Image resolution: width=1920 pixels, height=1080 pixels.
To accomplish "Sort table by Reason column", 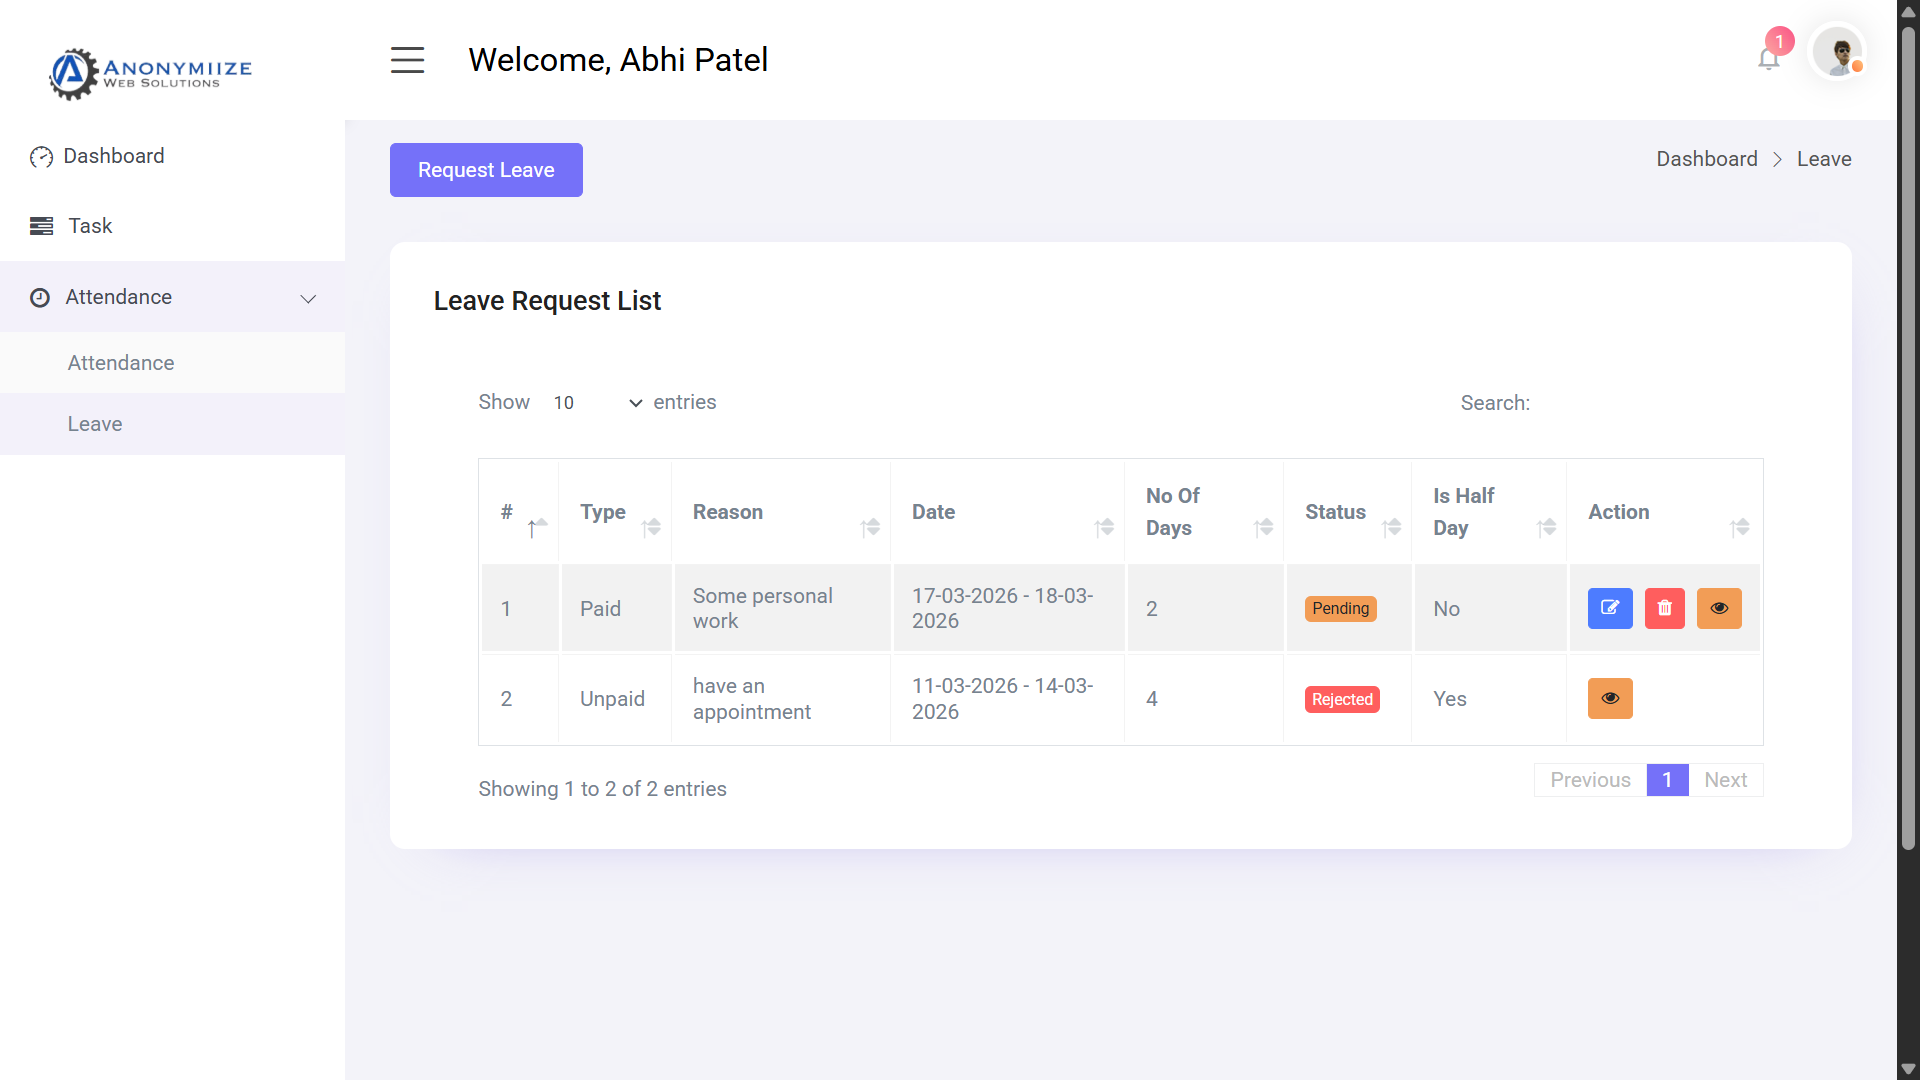I will [781, 512].
